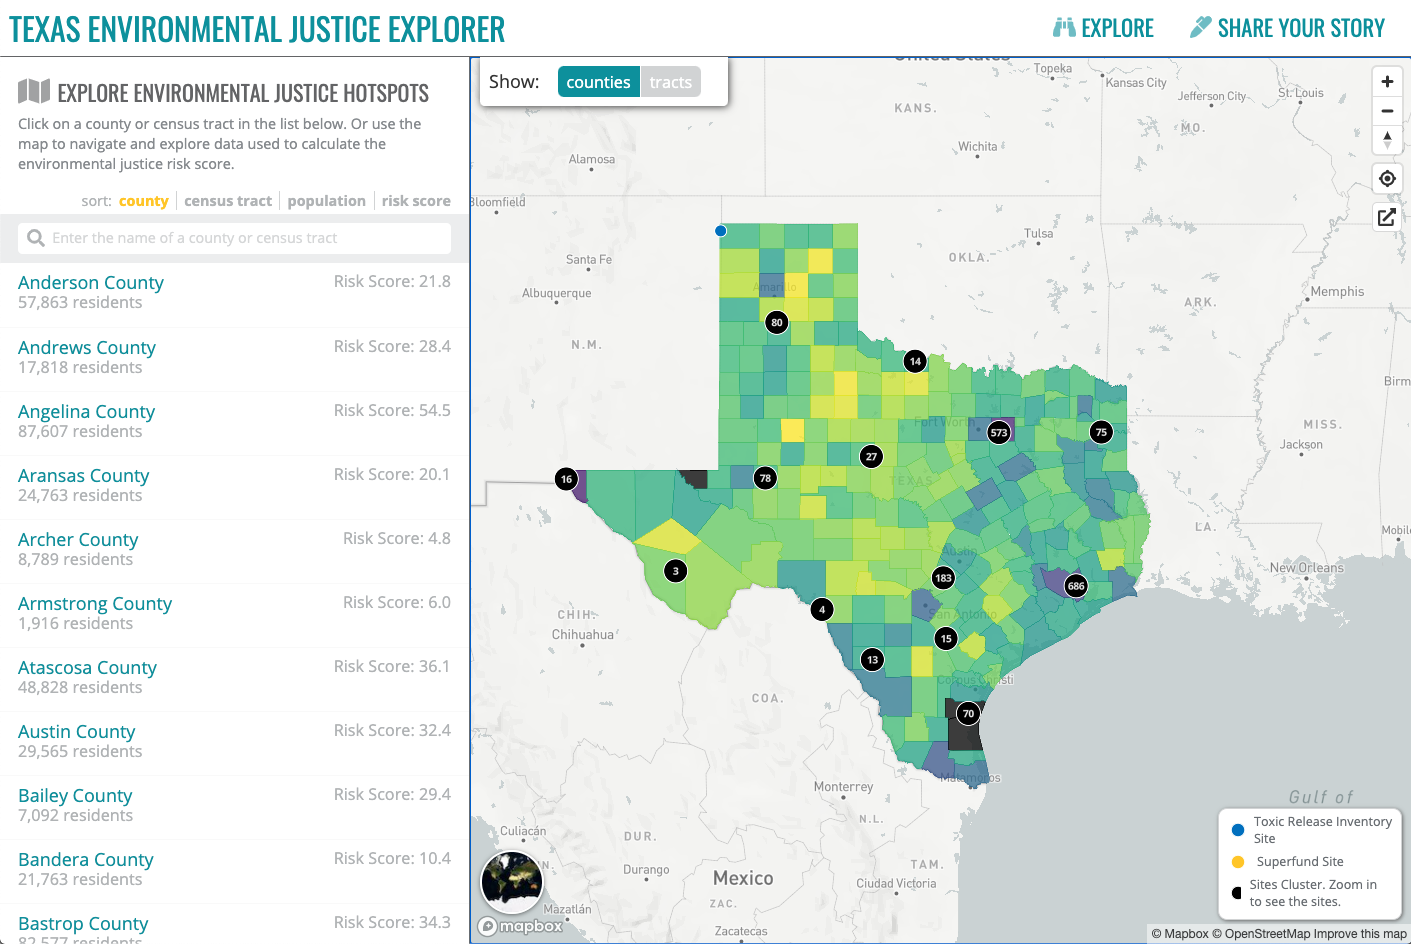The width and height of the screenshot is (1411, 944).
Task: Open the Mapbox attribution link
Action: click(x=1180, y=934)
